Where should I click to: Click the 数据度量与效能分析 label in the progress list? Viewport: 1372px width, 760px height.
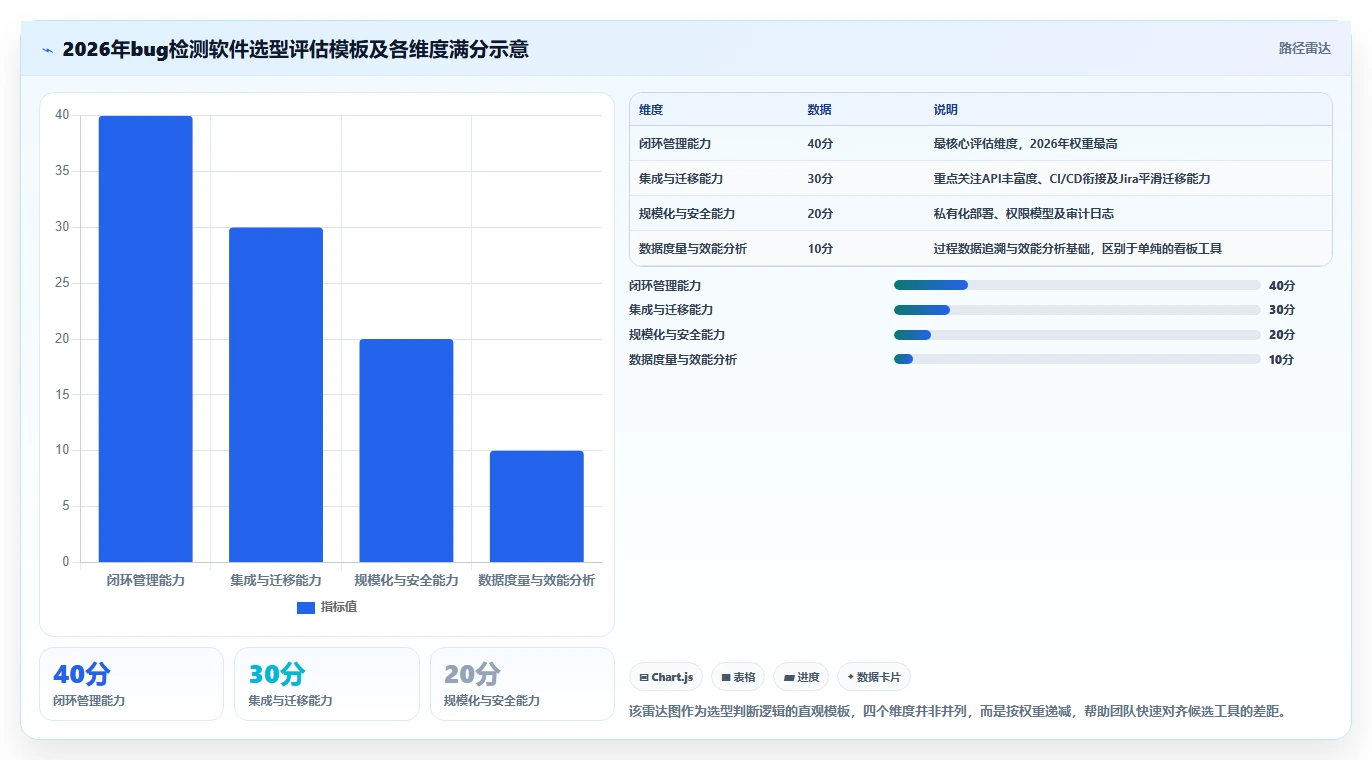pyautogui.click(x=683, y=360)
